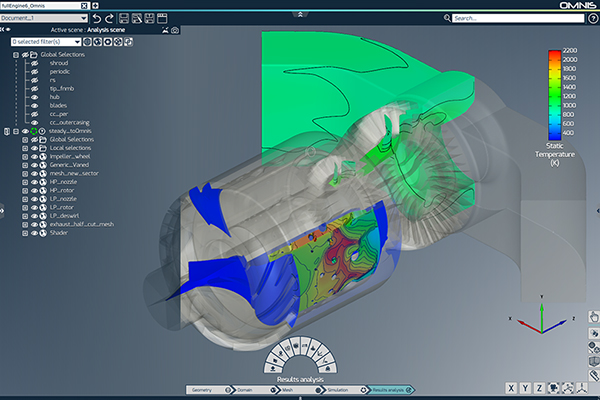Click the scene picture icon beside the camera
600x400 pixels.
[165, 30]
